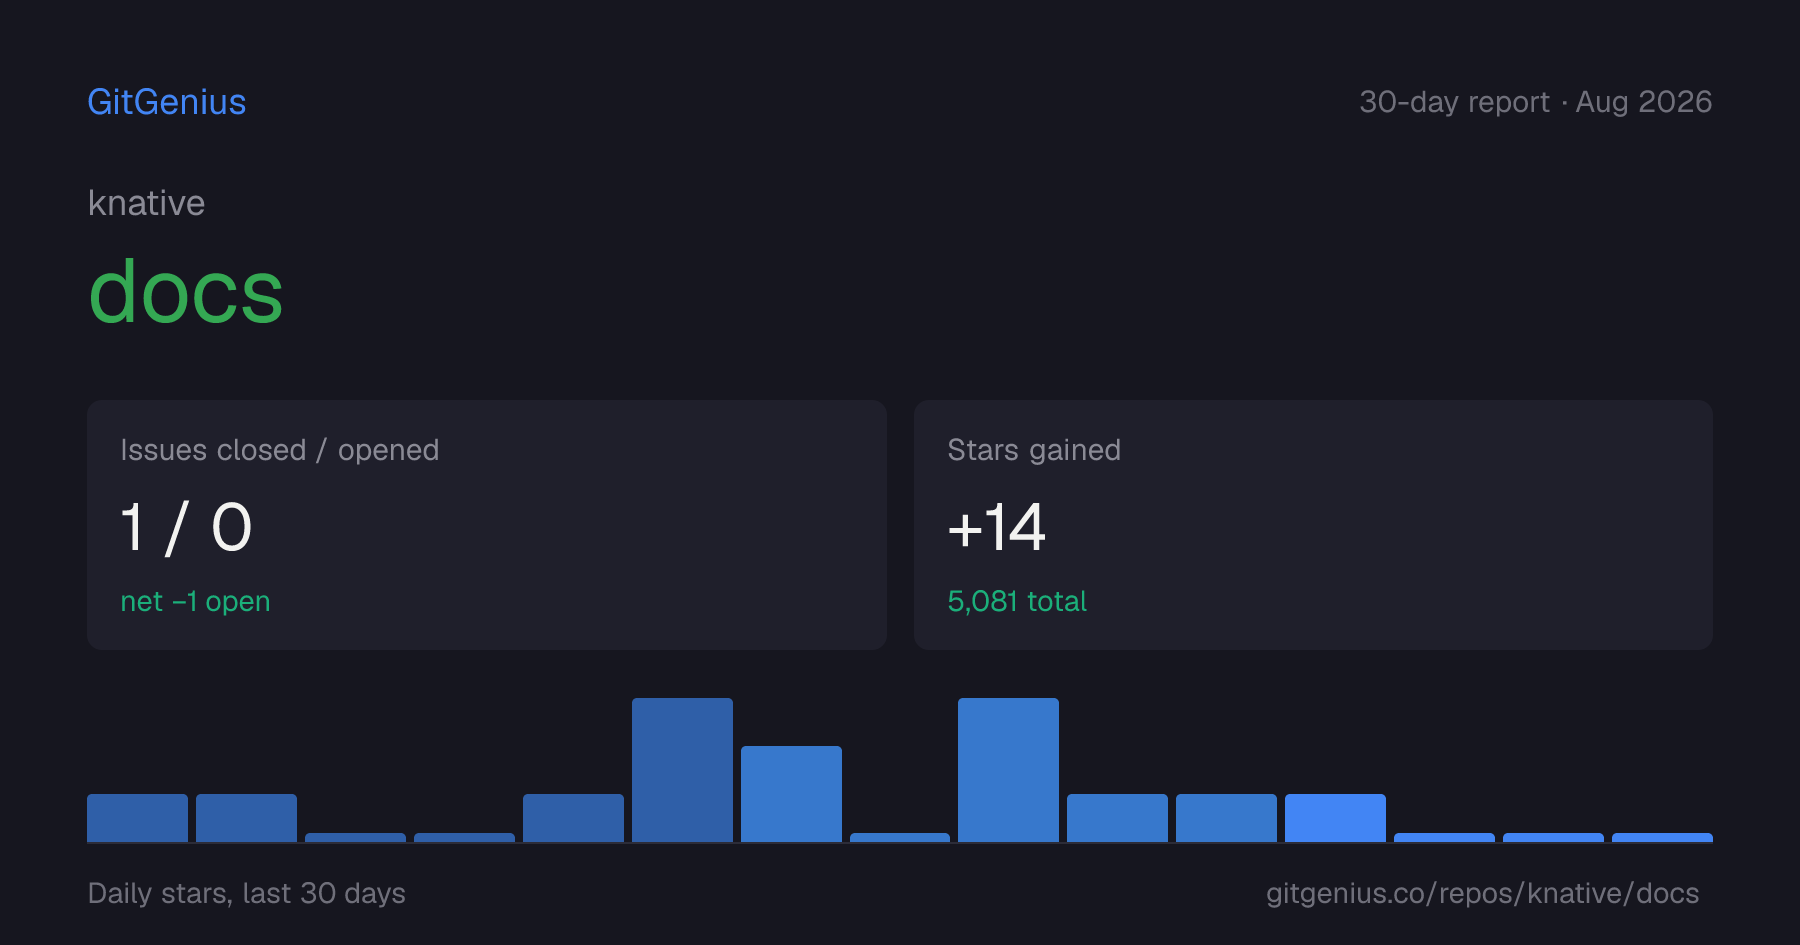The image size is (1800, 945).
Task: Select the knative organization name
Action: coord(146,203)
